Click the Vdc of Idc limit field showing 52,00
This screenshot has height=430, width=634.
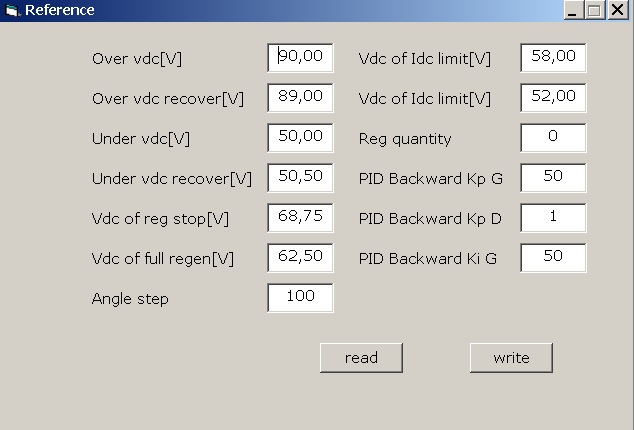[553, 97]
